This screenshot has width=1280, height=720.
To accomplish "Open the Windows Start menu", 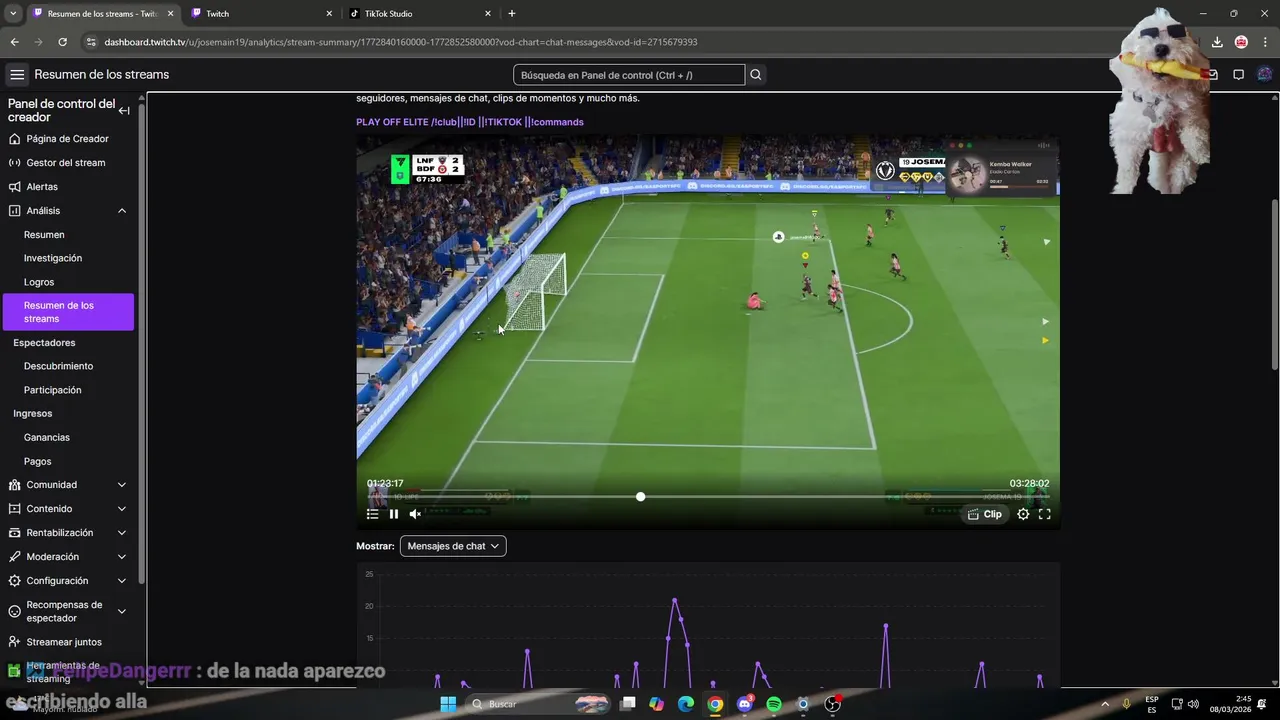I will 448,704.
